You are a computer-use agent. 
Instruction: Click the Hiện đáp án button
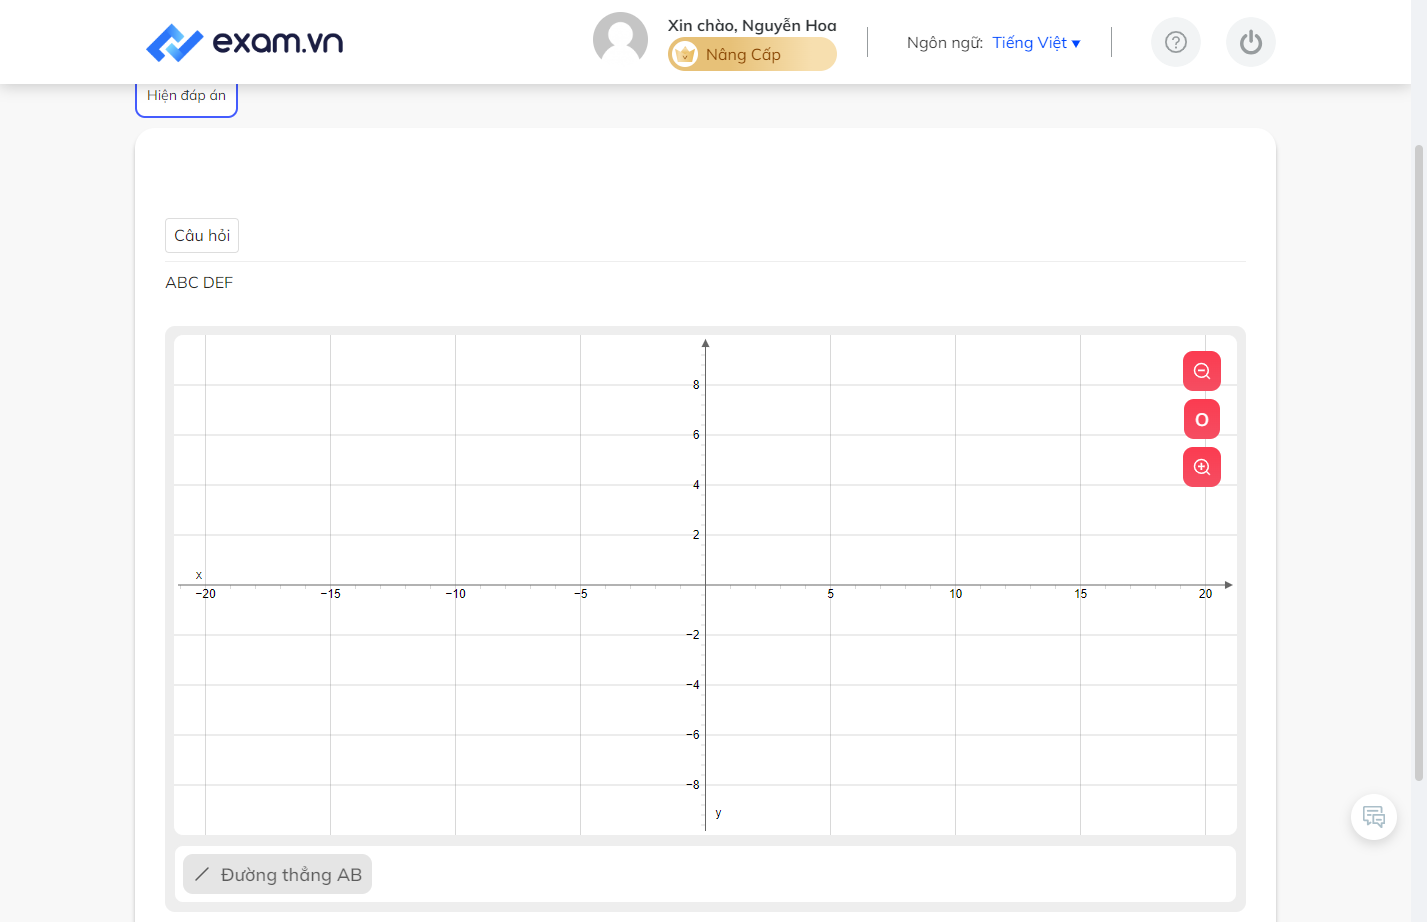click(186, 96)
